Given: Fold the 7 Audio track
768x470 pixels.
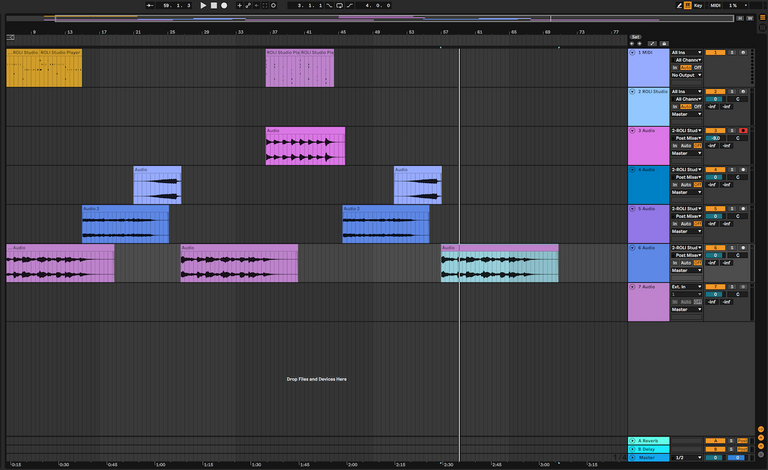Looking at the screenshot, I should click(x=632, y=287).
